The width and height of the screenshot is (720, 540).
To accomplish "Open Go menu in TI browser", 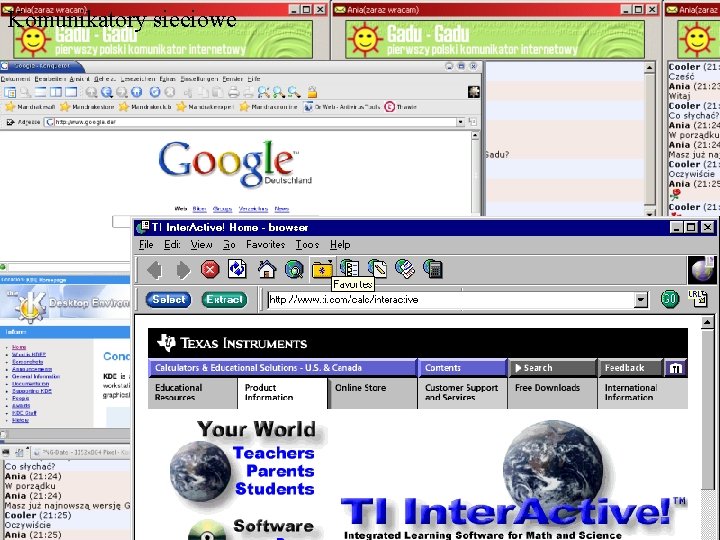I will tap(229, 245).
